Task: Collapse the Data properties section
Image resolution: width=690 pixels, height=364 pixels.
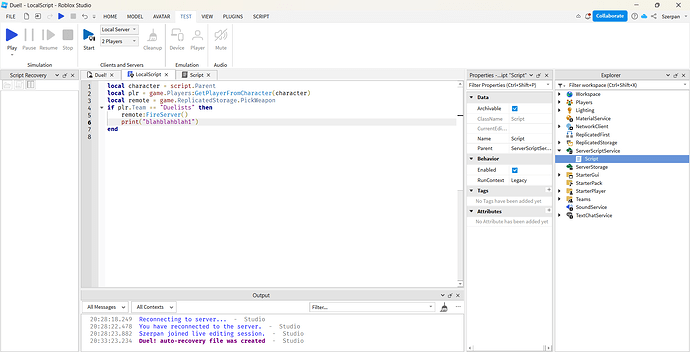Action: click(472, 97)
